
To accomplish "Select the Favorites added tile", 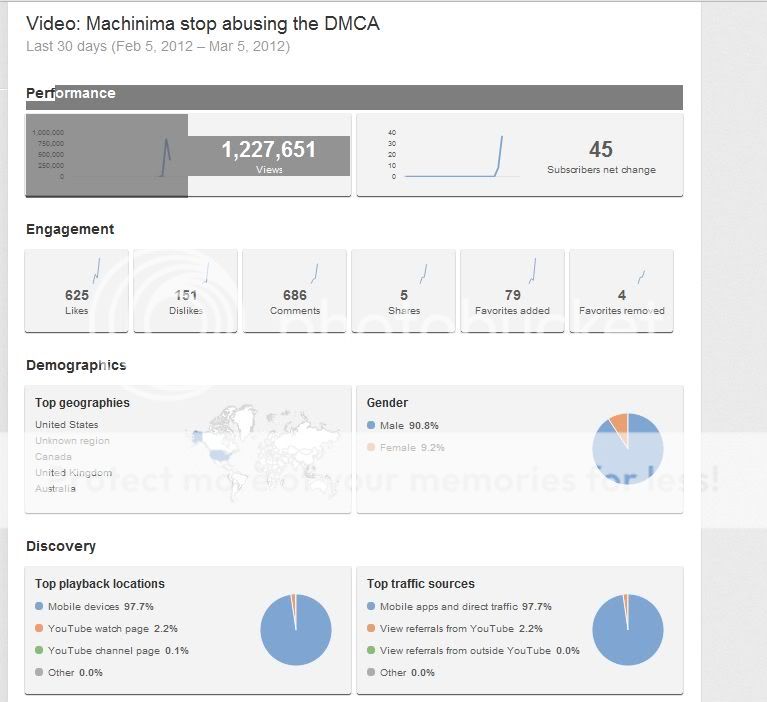I will (x=512, y=291).
